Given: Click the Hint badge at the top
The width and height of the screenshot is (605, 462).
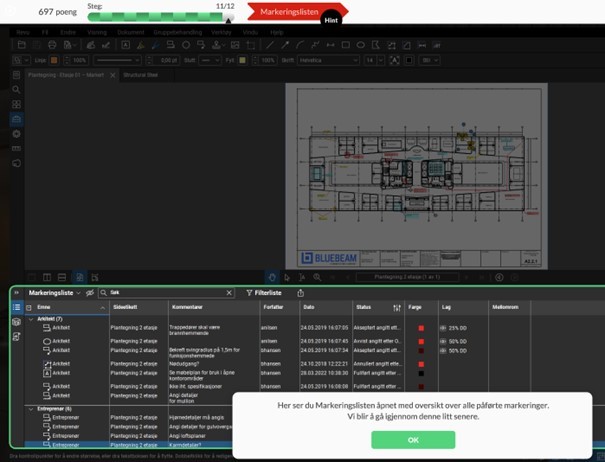Looking at the screenshot, I should coord(330,19).
